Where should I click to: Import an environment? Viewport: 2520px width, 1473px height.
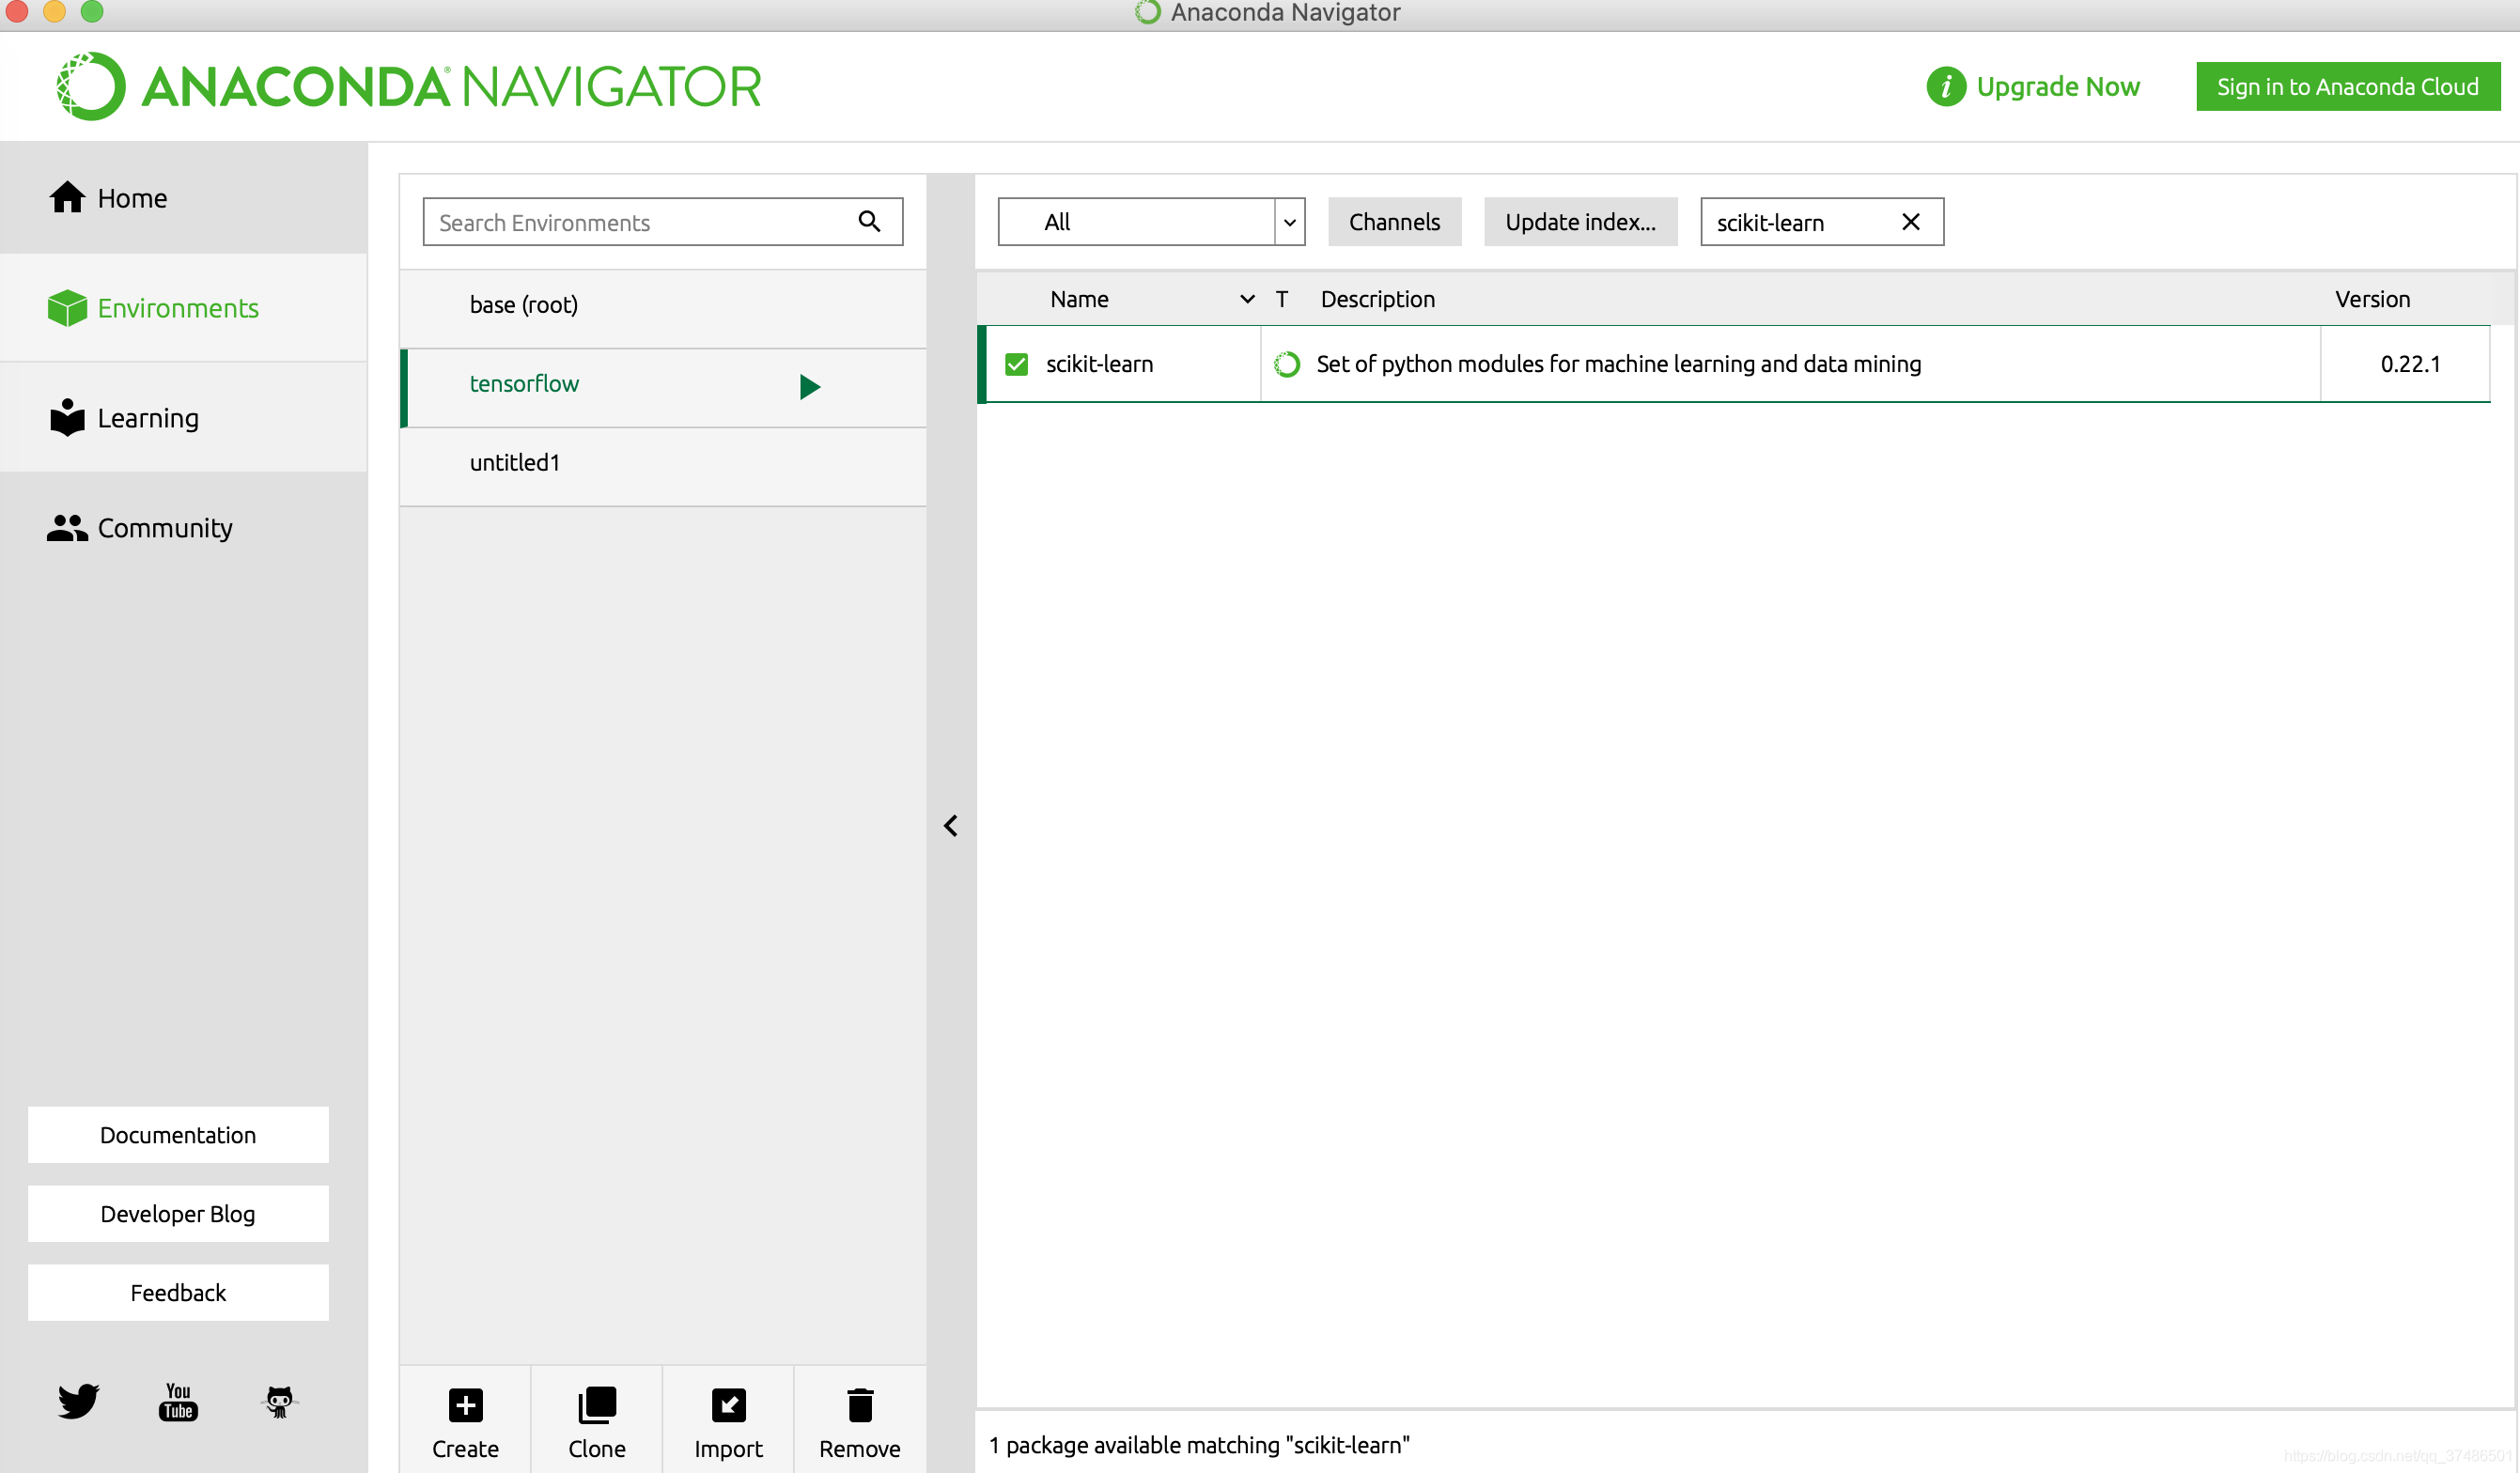(x=728, y=1421)
